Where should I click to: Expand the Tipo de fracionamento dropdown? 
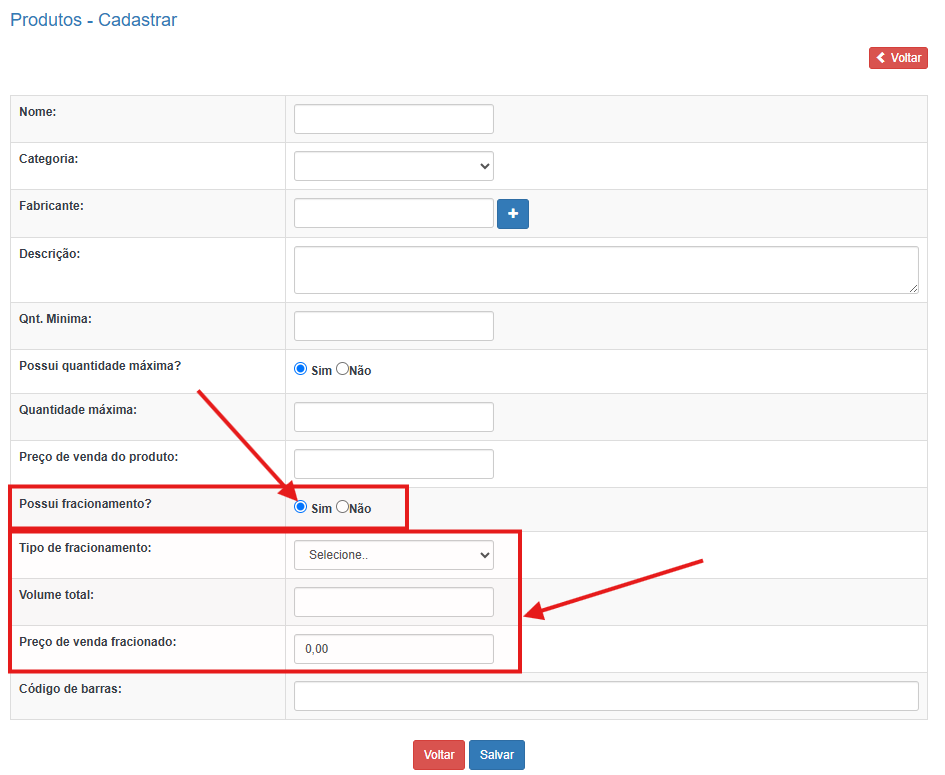393,554
